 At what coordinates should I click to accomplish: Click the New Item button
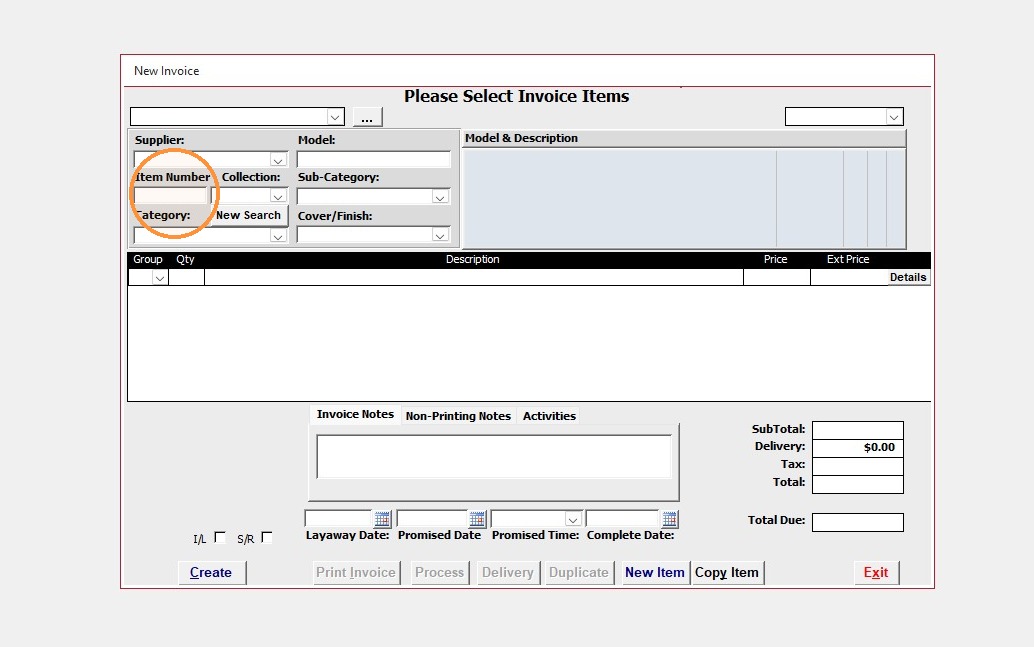point(655,572)
